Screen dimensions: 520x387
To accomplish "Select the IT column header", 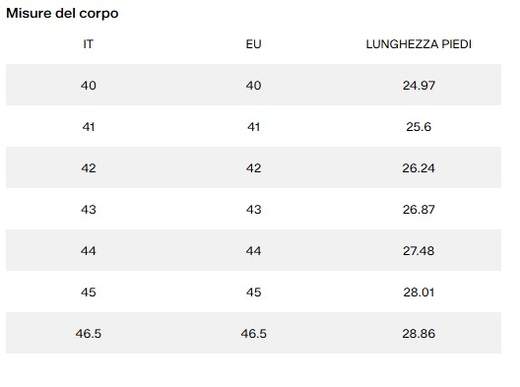I will (x=88, y=44).
